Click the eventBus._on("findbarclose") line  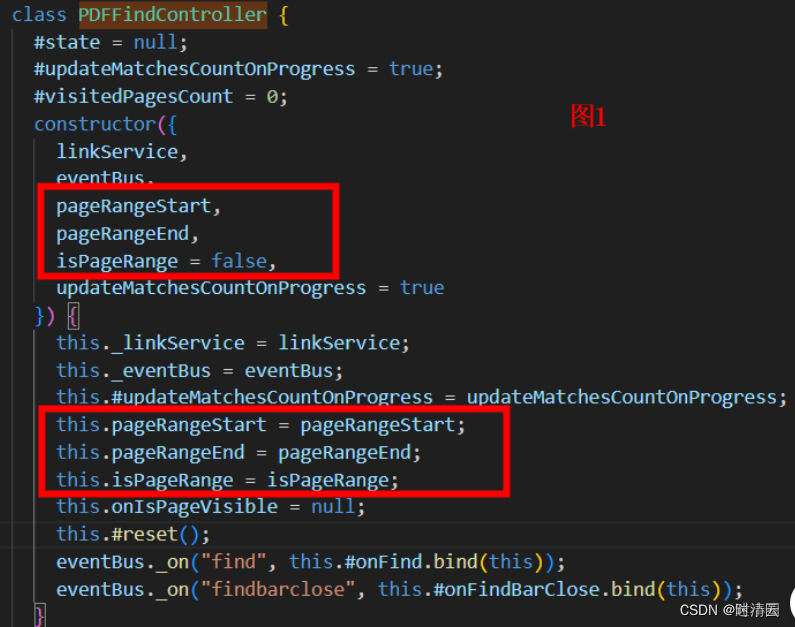(x=399, y=589)
